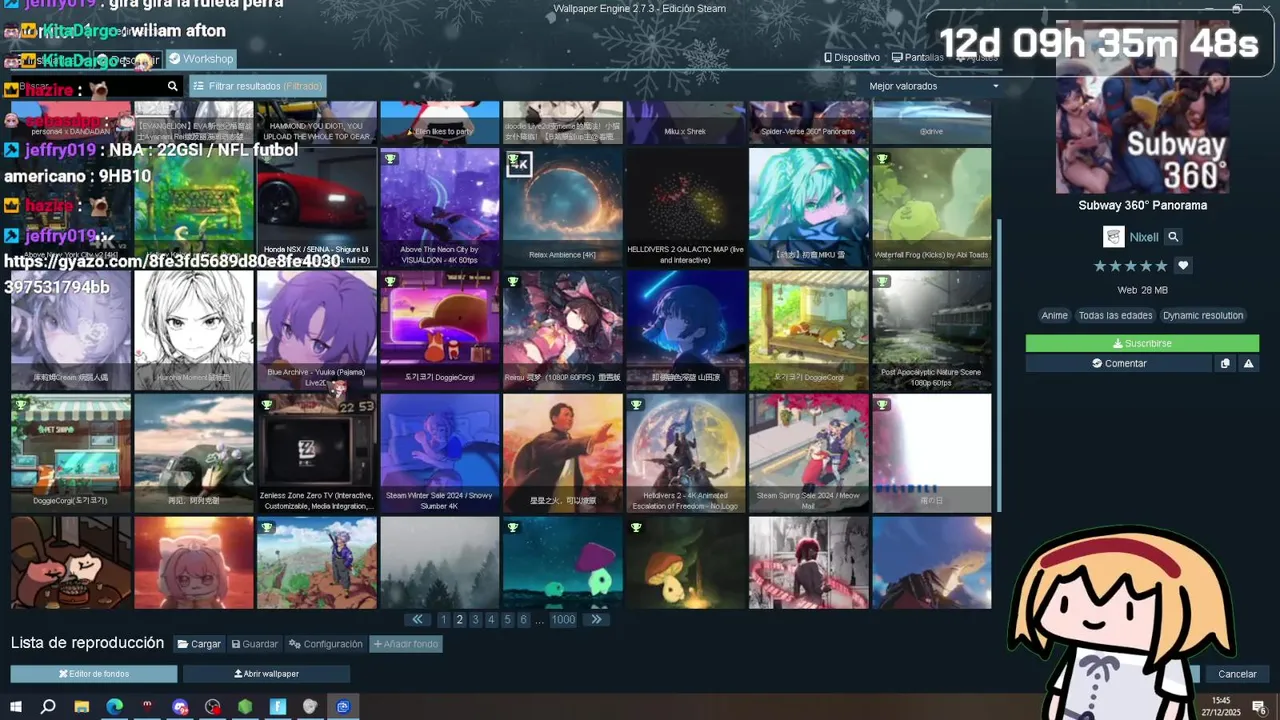
Task: Copy the wallpaper link next to Comentar
Action: click(1225, 364)
